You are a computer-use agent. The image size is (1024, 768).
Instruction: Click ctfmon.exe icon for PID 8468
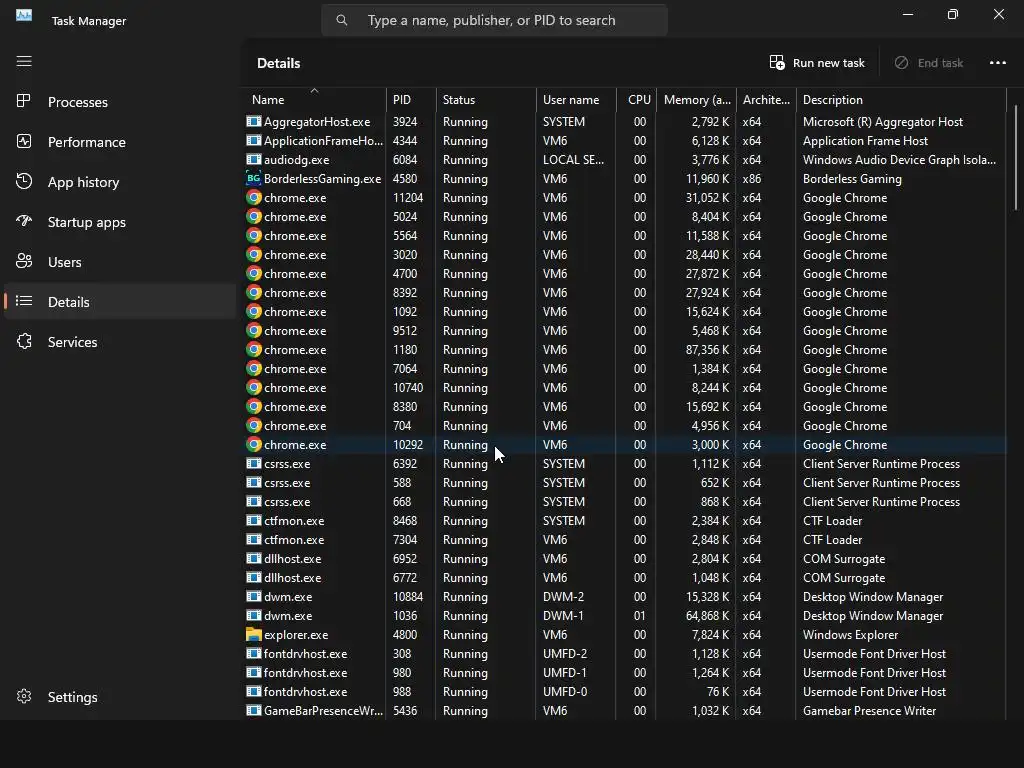pos(253,520)
